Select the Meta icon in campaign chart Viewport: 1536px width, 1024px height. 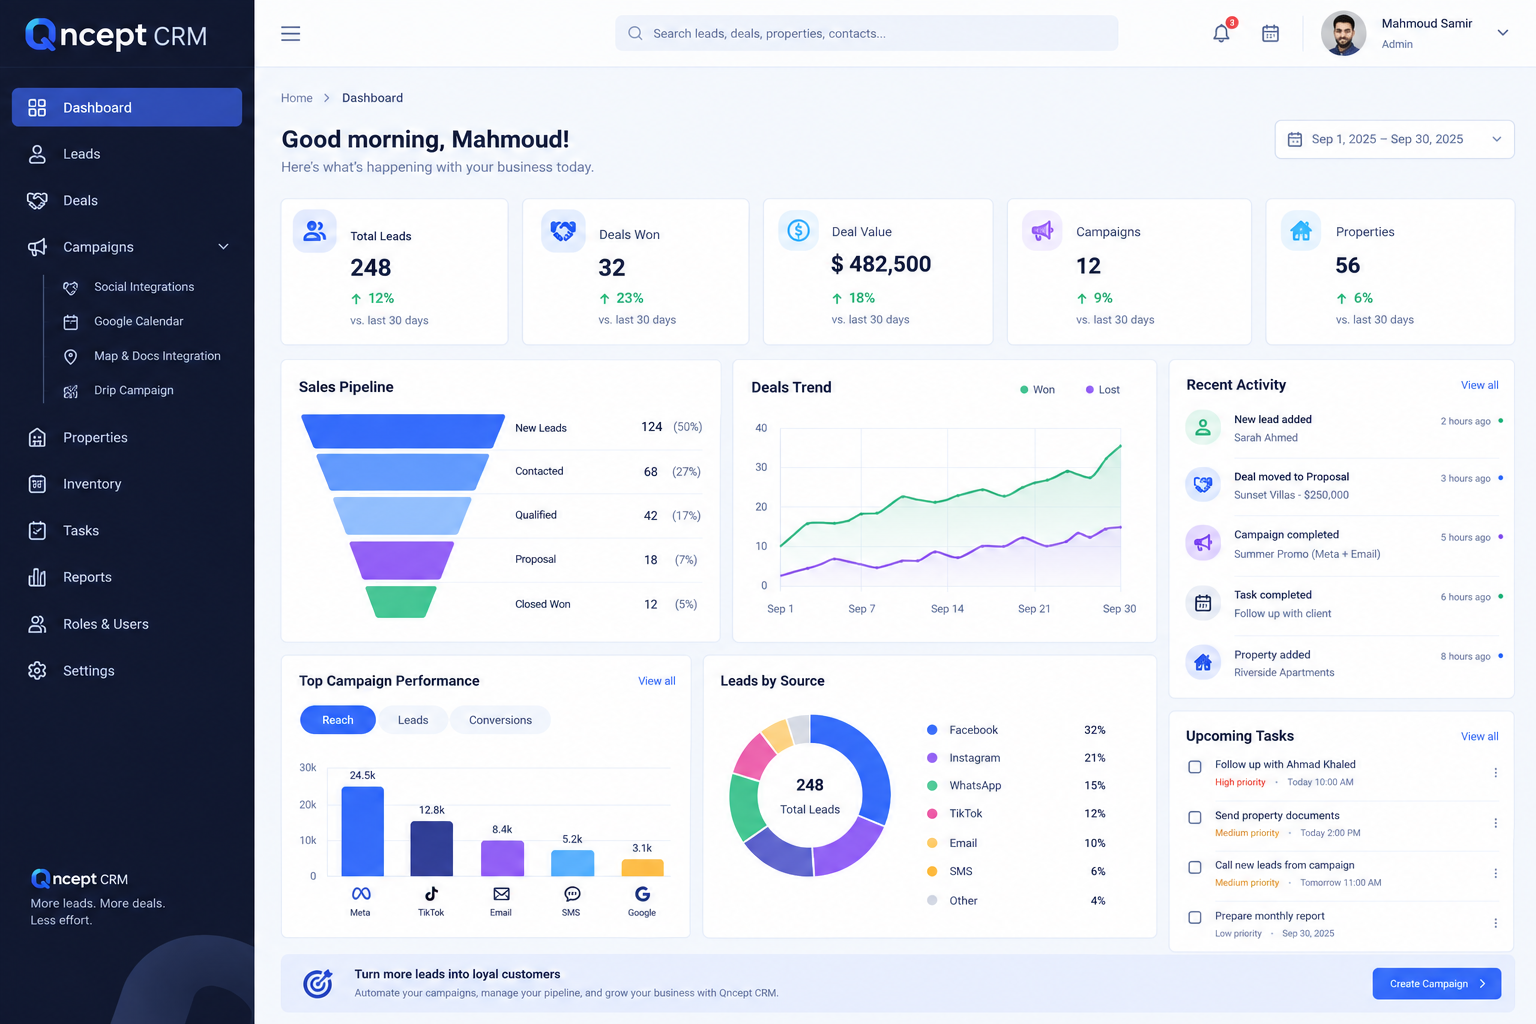361,893
